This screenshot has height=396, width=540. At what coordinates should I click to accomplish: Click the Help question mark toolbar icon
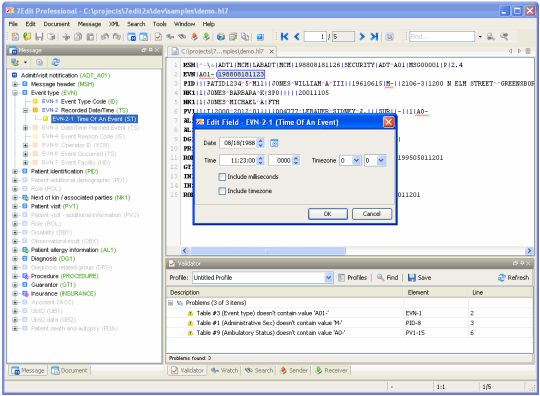coord(260,37)
